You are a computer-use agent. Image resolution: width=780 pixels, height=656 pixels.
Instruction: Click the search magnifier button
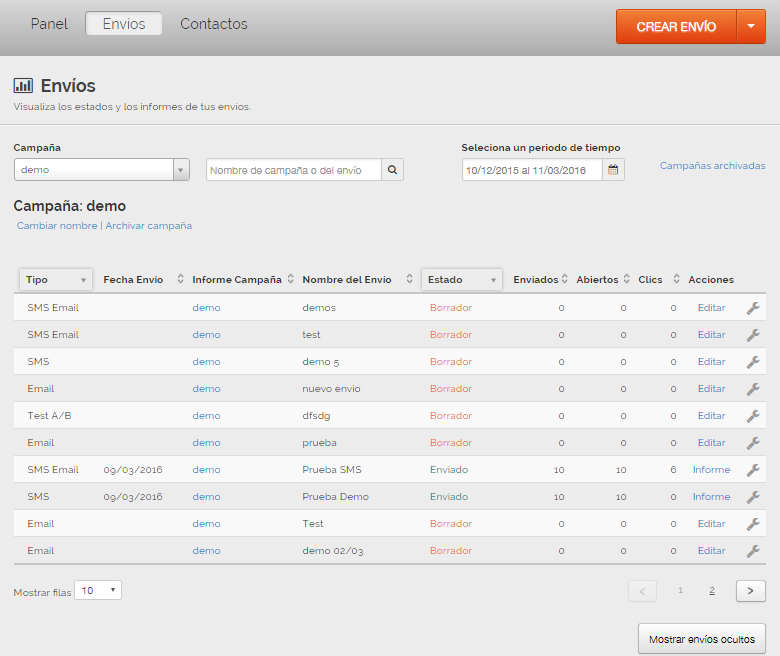click(x=392, y=170)
